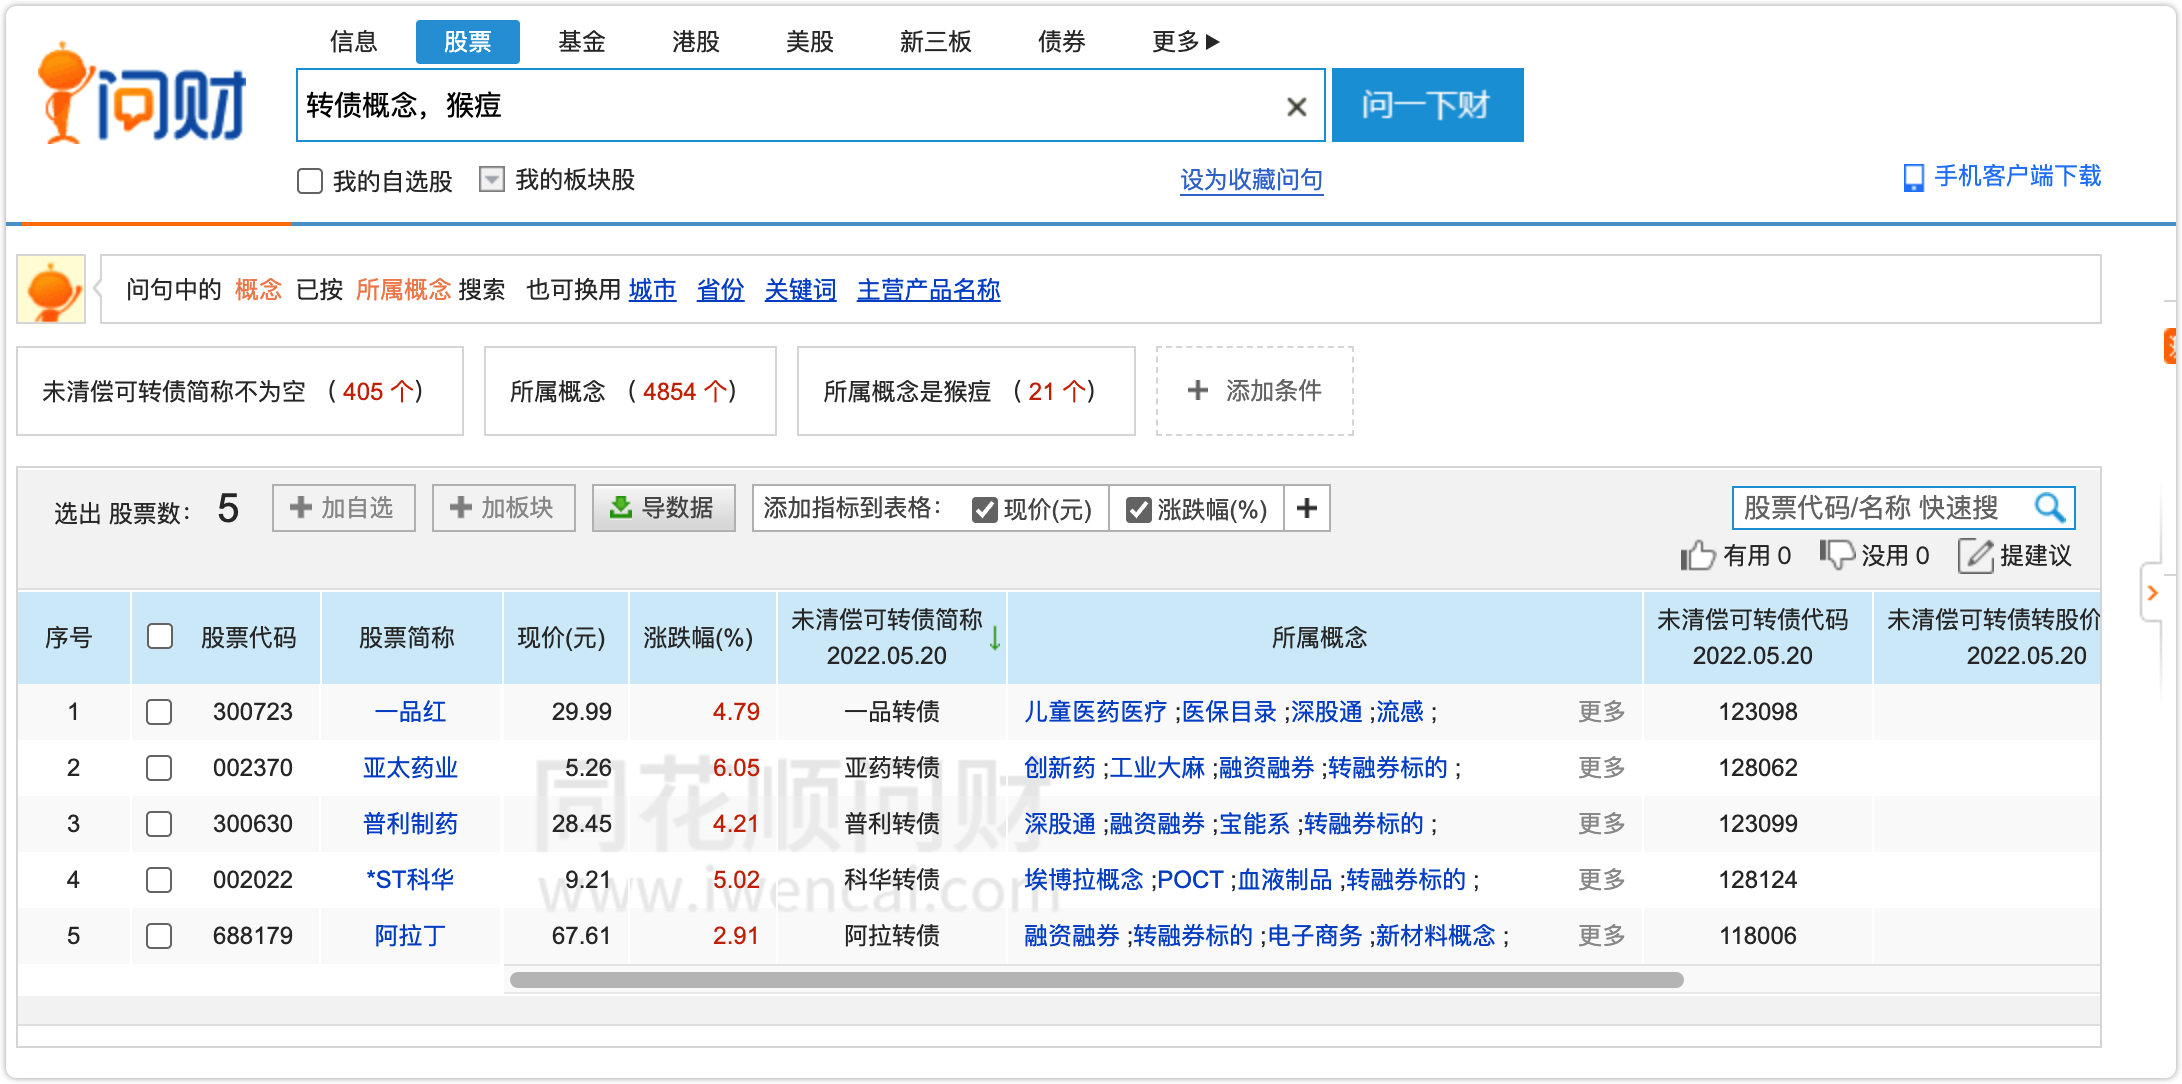Image resolution: width=2182 pixels, height=1084 pixels.
Task: Open 提建议 with the pencil icon
Action: tap(1975, 555)
